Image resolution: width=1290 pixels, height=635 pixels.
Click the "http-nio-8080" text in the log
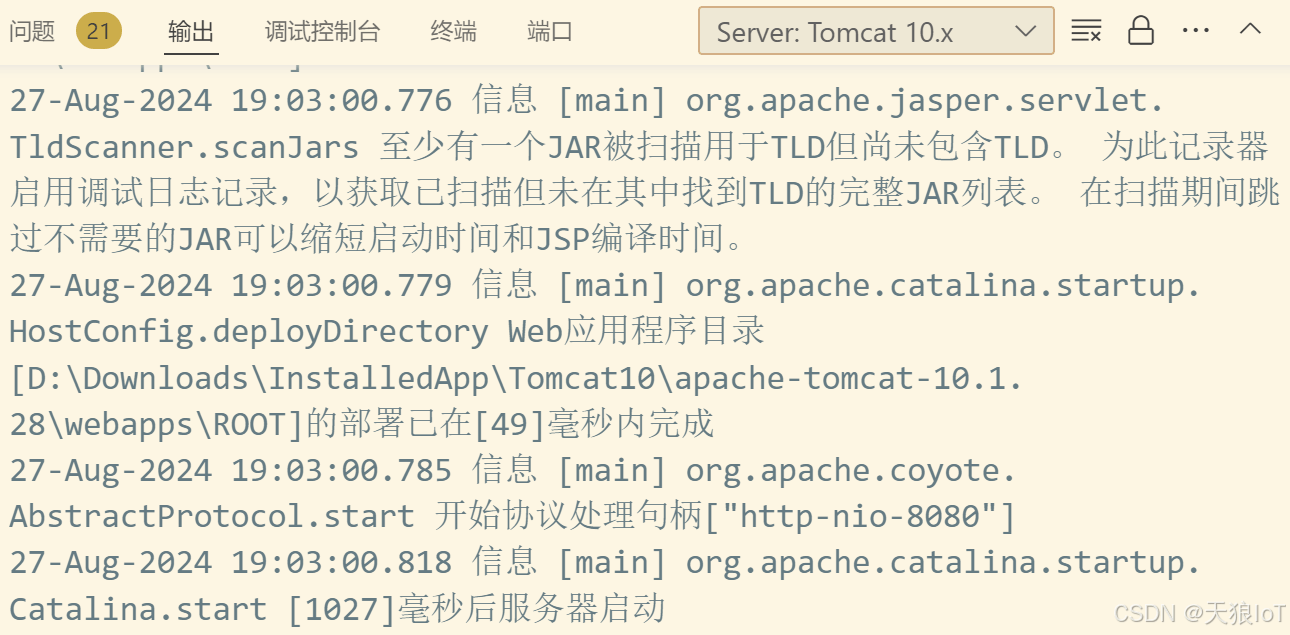861,517
